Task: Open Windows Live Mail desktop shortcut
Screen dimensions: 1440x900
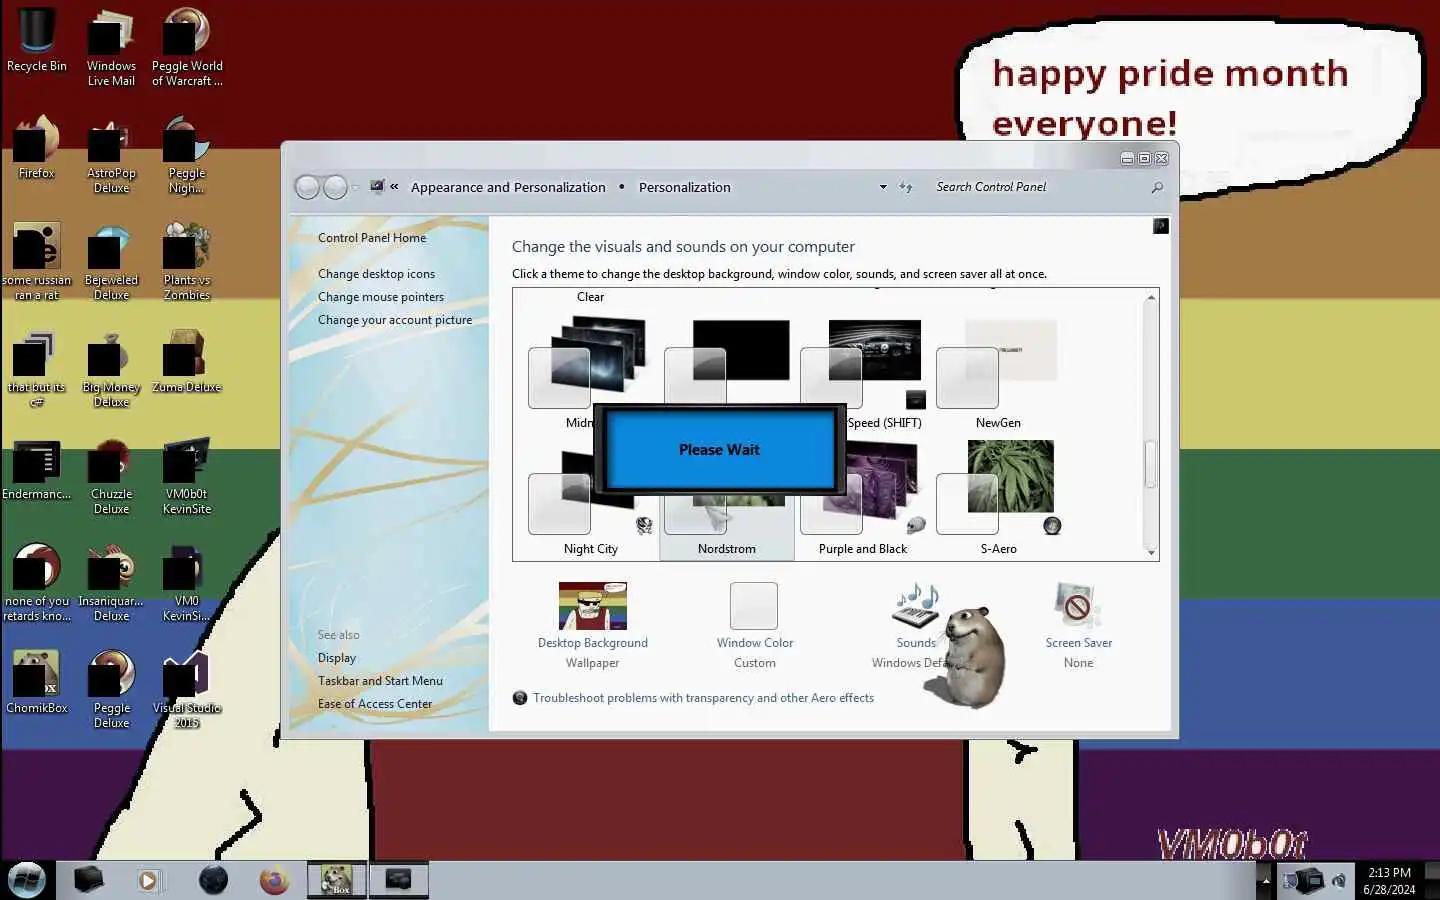Action: click(111, 47)
